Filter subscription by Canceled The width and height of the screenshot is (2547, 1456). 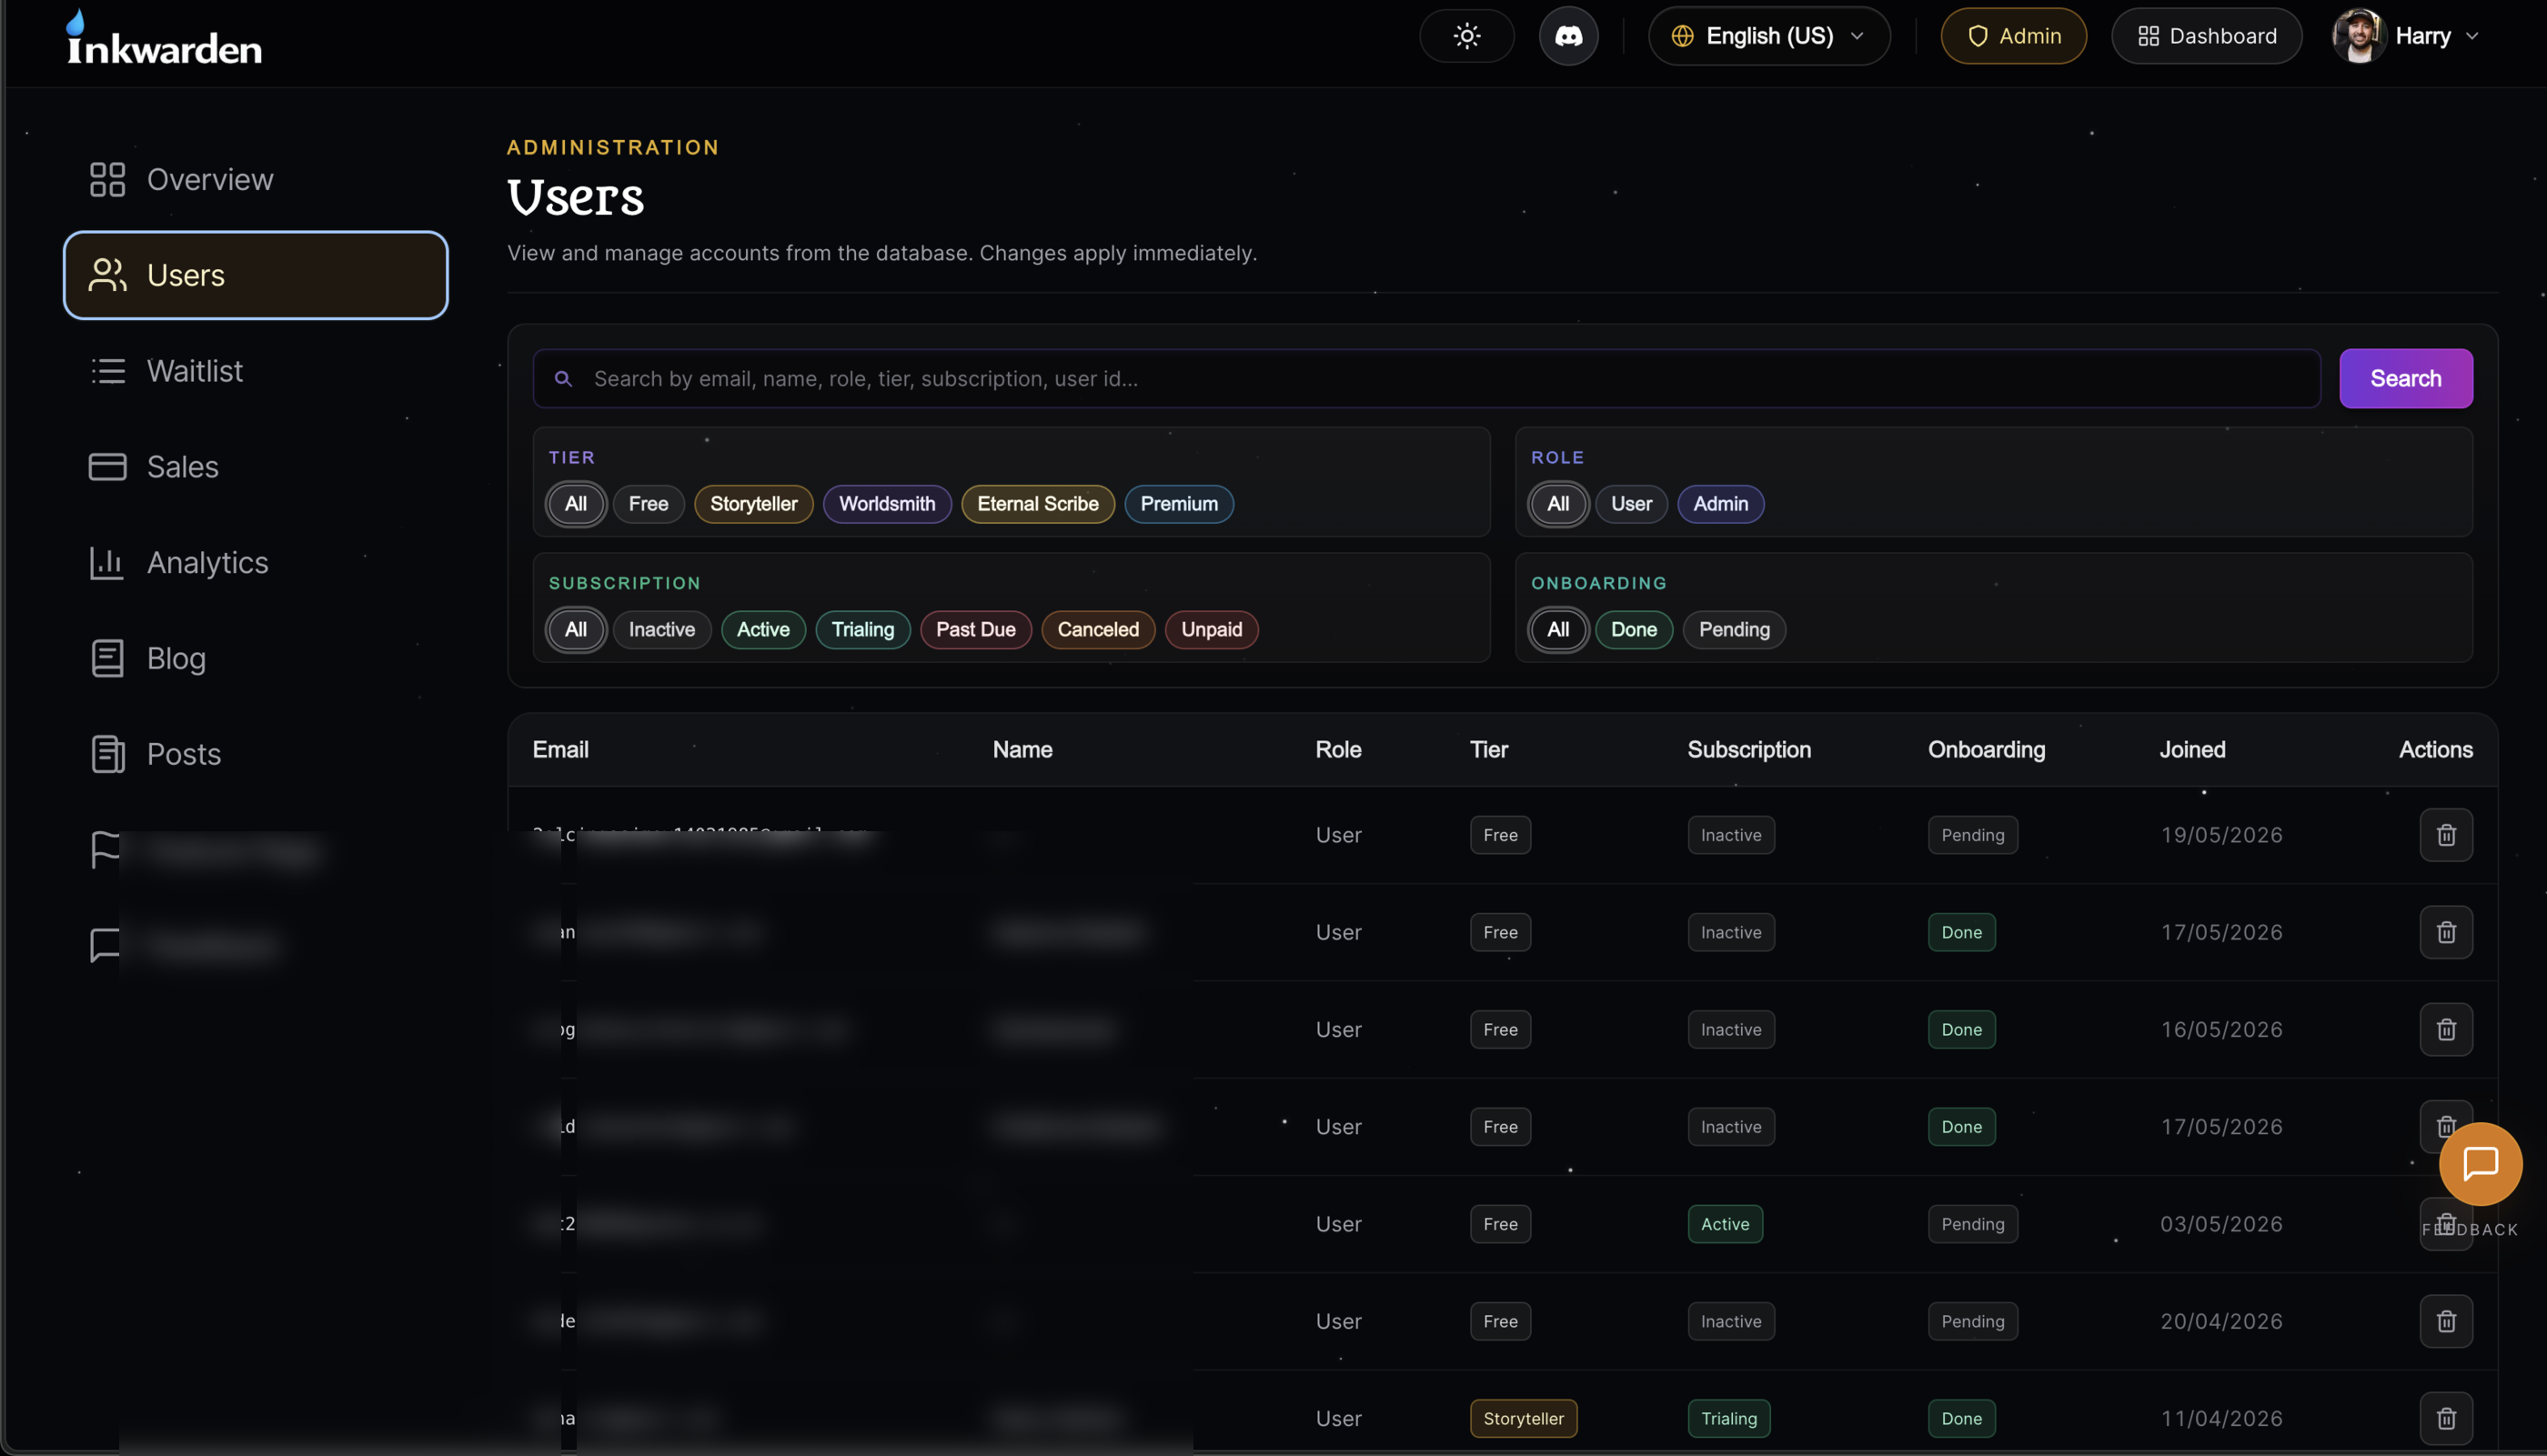[x=1098, y=630]
